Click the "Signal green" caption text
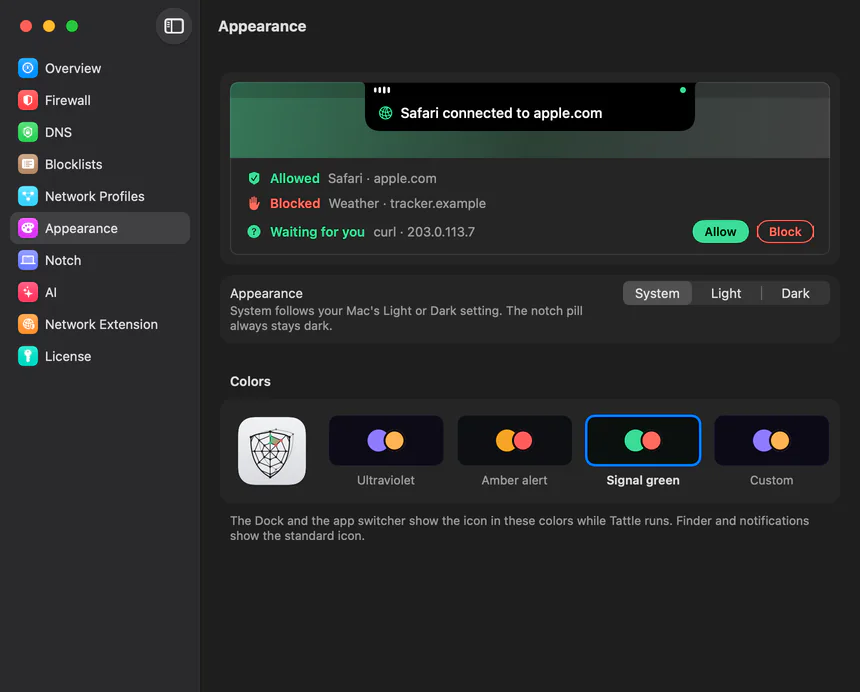Viewport: 860px width, 692px height. 643,480
